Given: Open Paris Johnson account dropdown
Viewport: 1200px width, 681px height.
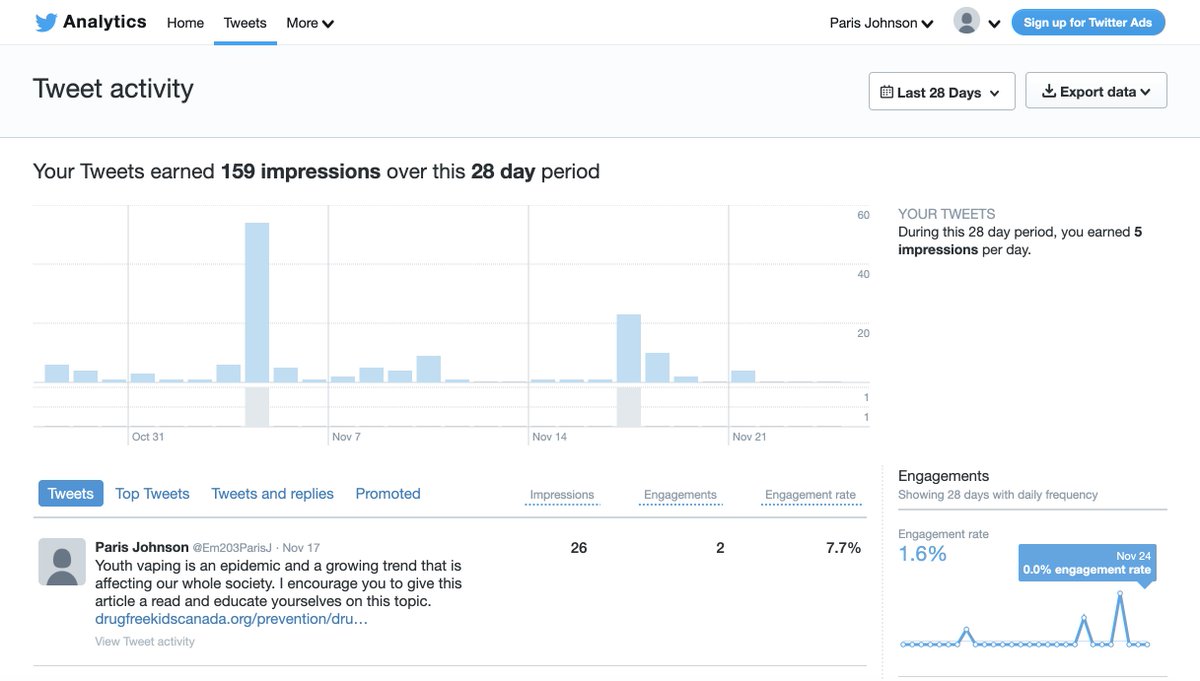Looking at the screenshot, I should click(881, 22).
